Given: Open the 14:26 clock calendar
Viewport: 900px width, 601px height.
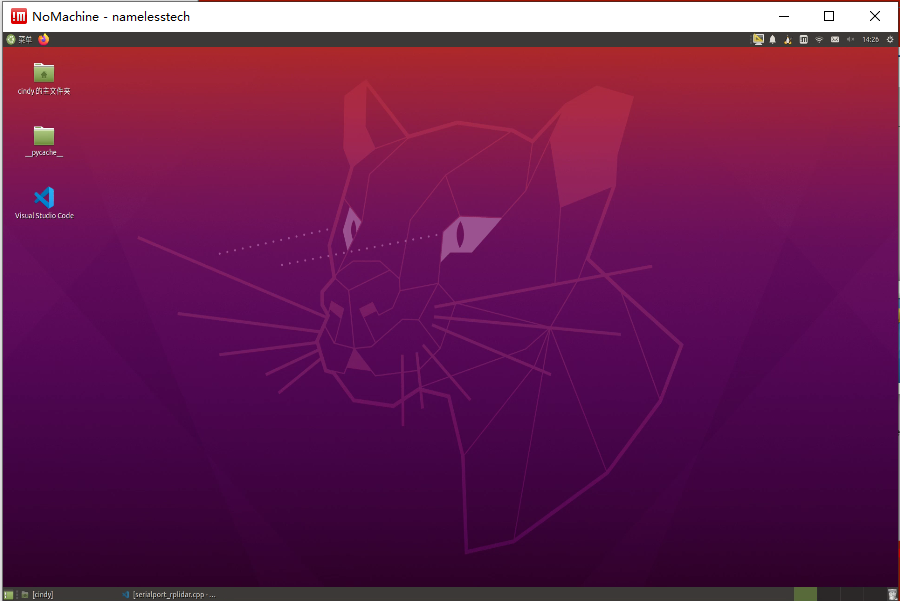Looking at the screenshot, I should pos(870,40).
